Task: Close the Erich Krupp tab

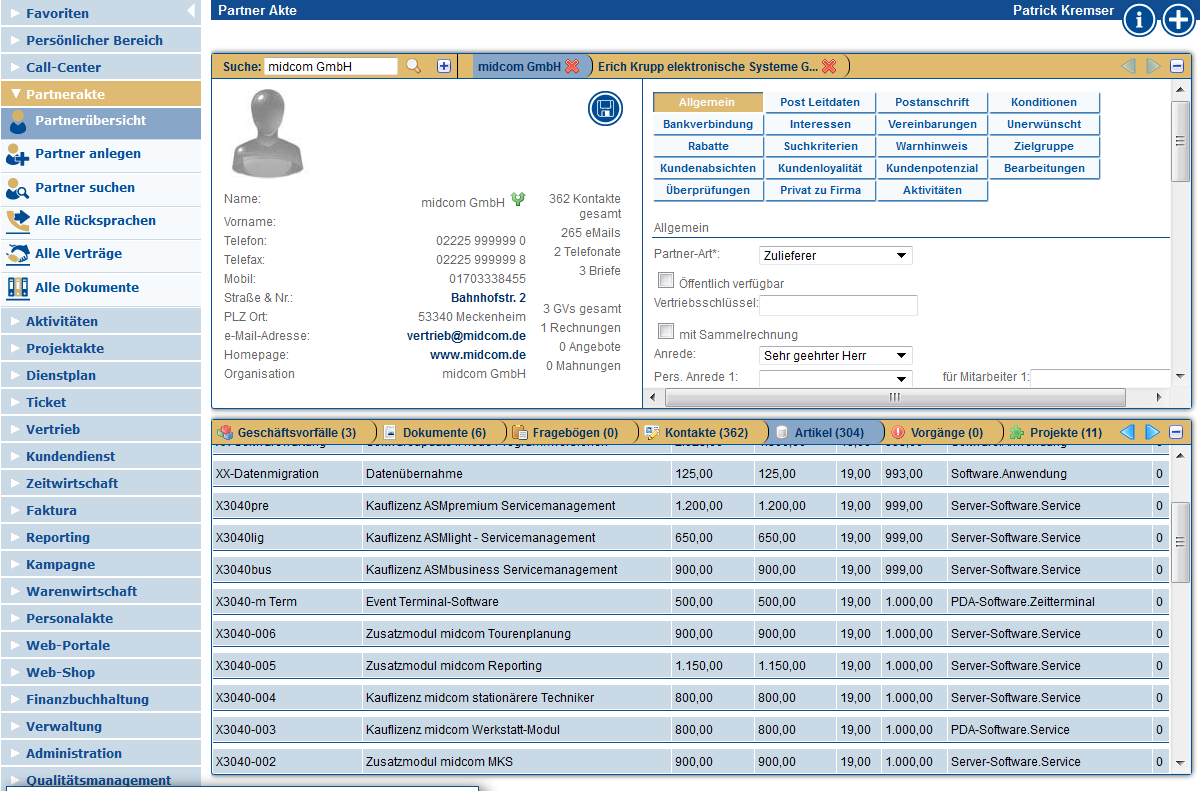Action: [829, 67]
